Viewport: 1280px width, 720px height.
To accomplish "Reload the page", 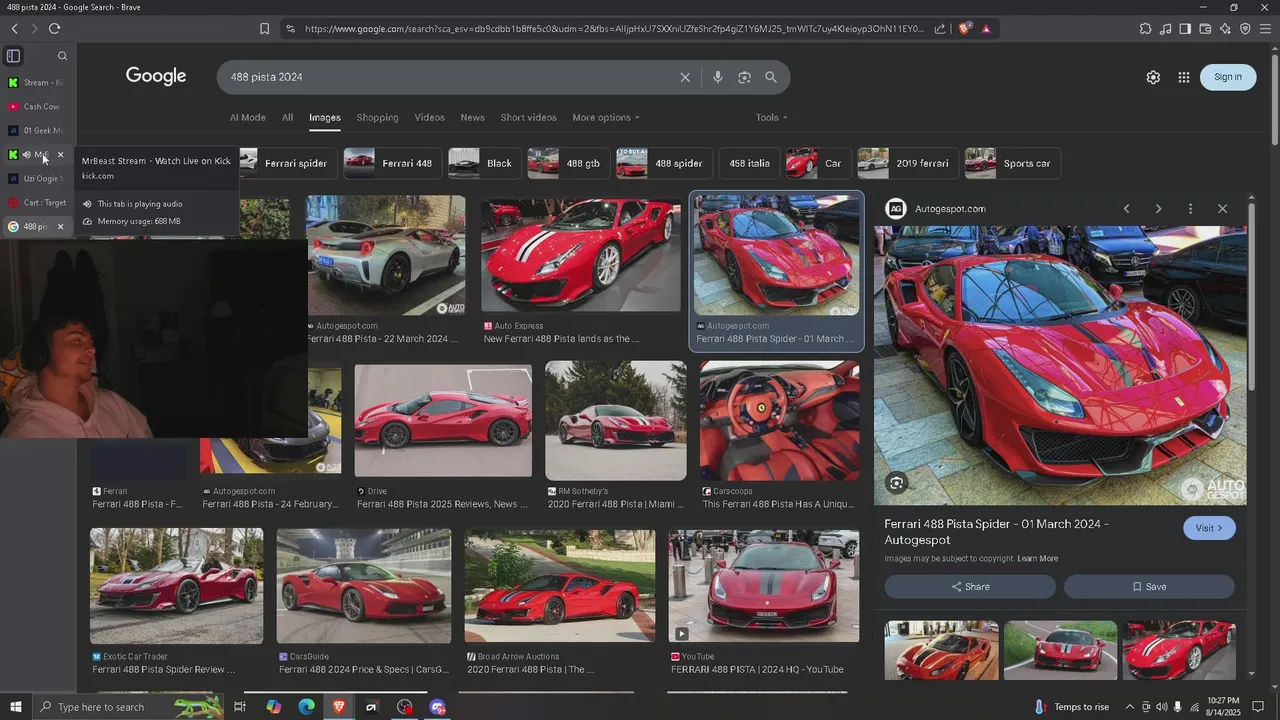I will tap(54, 29).
